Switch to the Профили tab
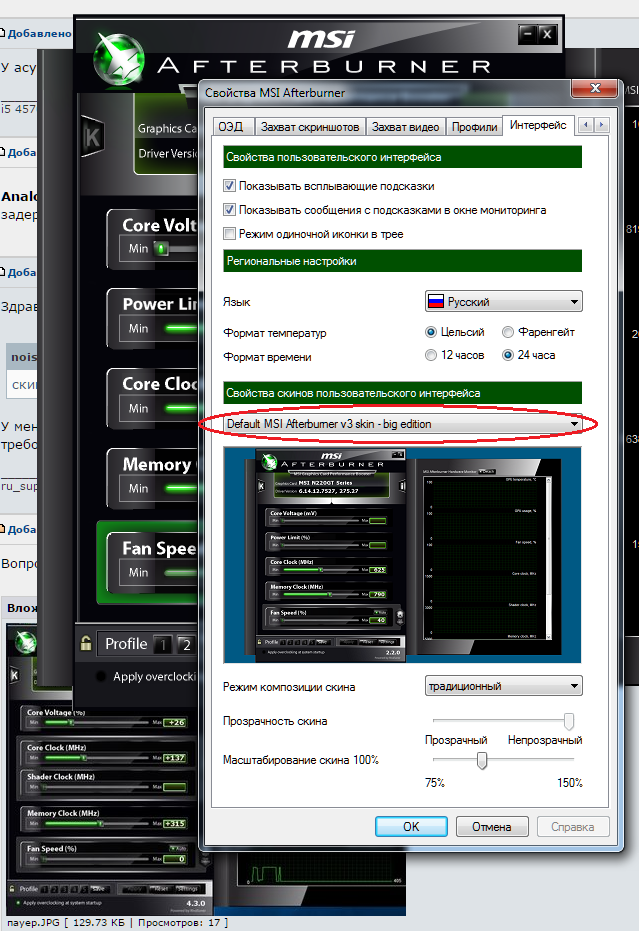639x931 pixels. 474,126
